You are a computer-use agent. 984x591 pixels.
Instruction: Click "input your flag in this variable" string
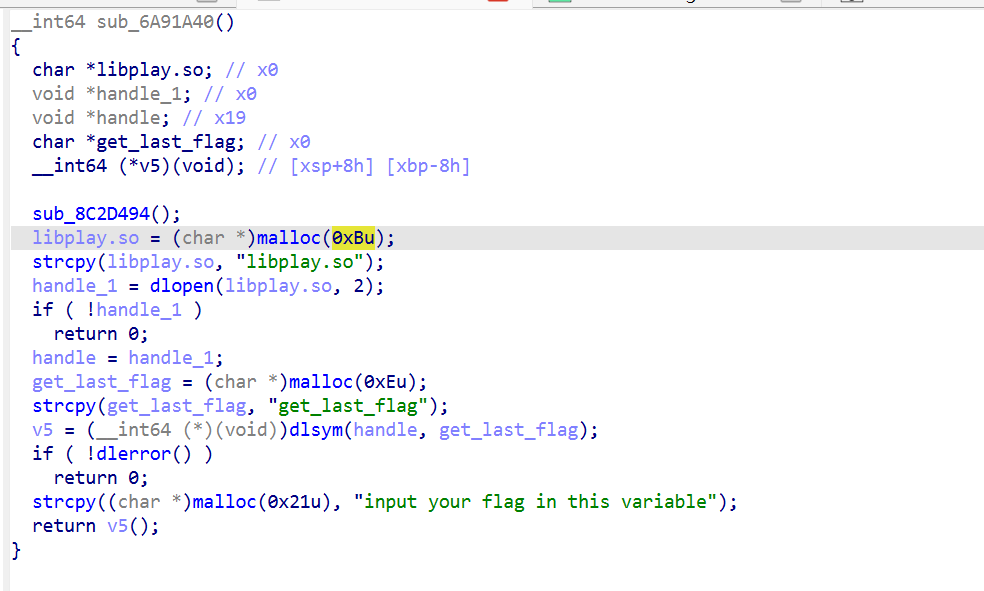tap(535, 502)
